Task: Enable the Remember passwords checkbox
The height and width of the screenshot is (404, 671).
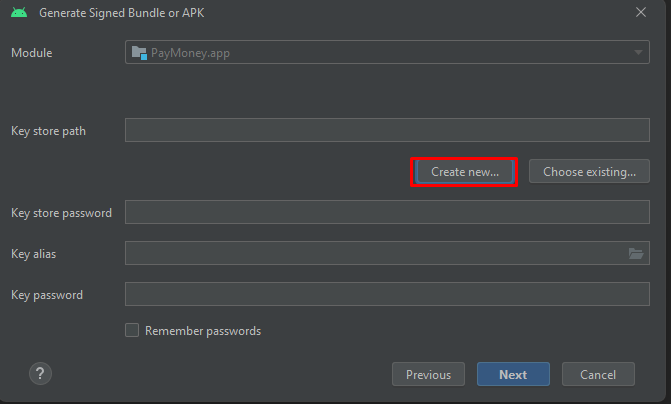Action: [132, 331]
